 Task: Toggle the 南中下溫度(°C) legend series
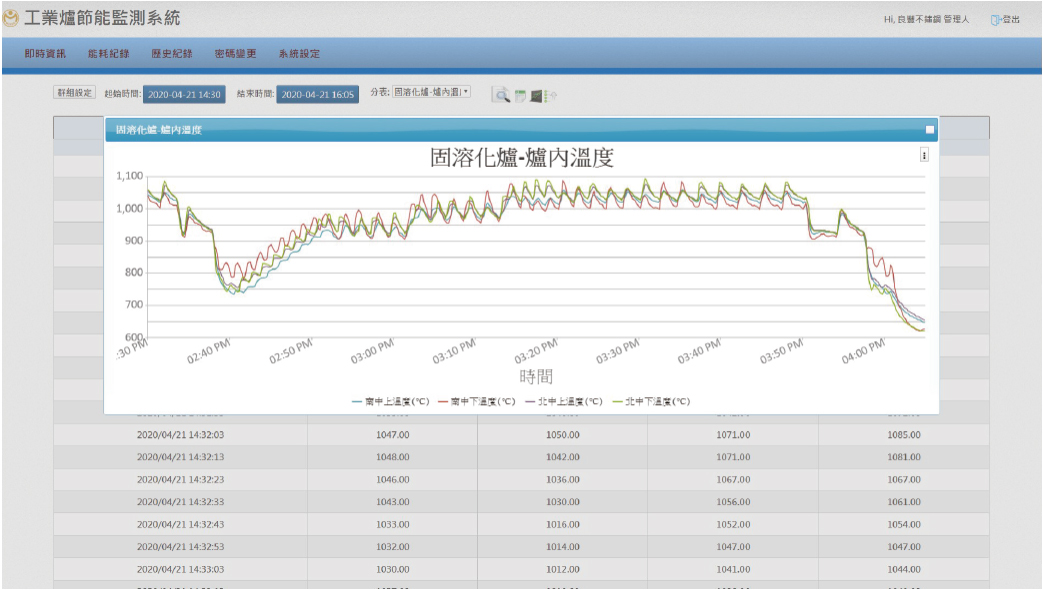click(477, 401)
